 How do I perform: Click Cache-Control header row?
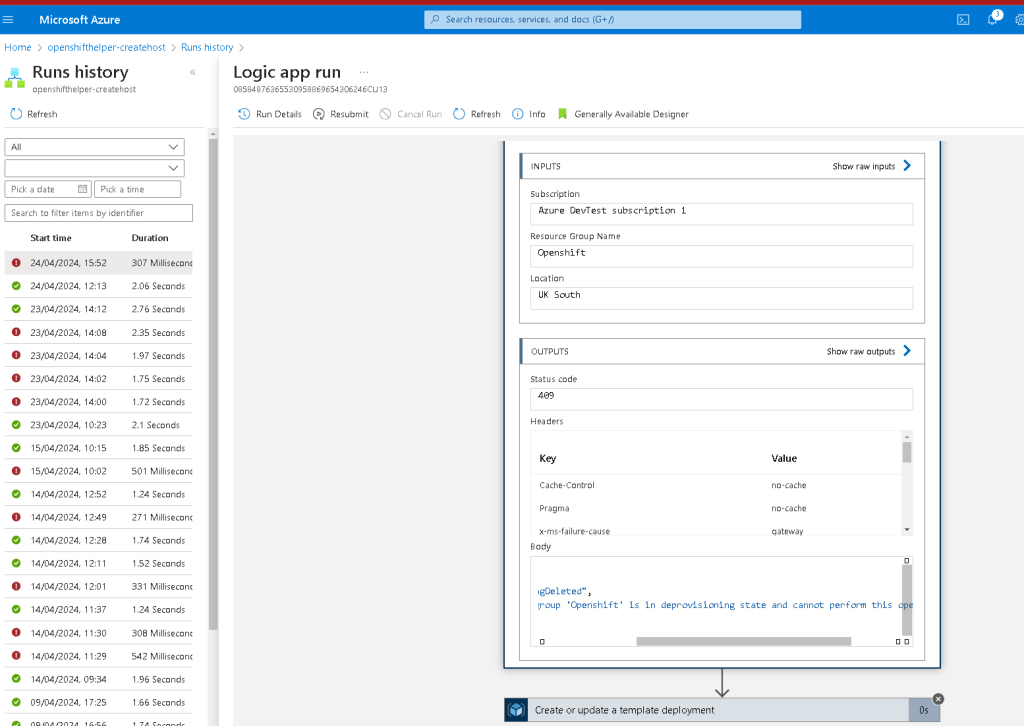[717, 485]
